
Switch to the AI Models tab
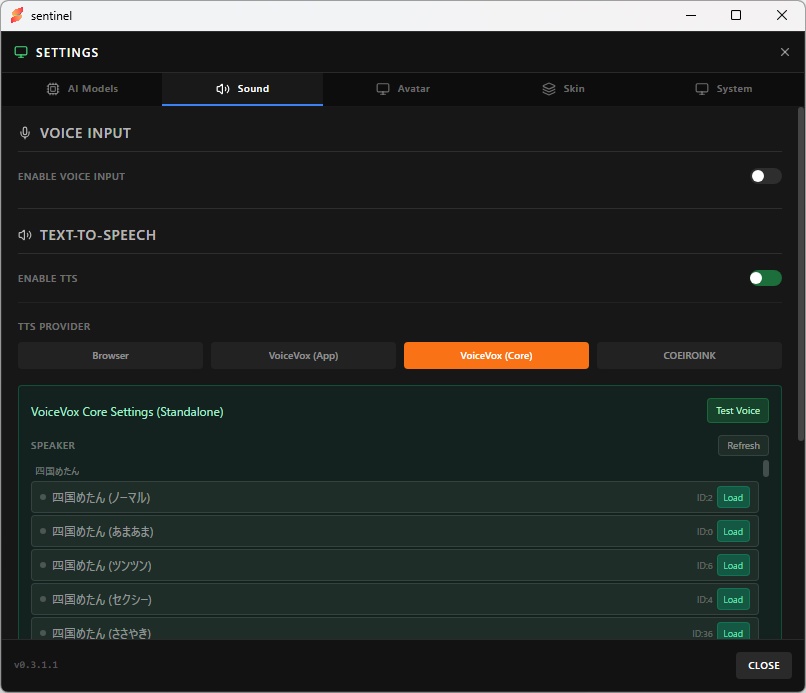click(x=82, y=89)
